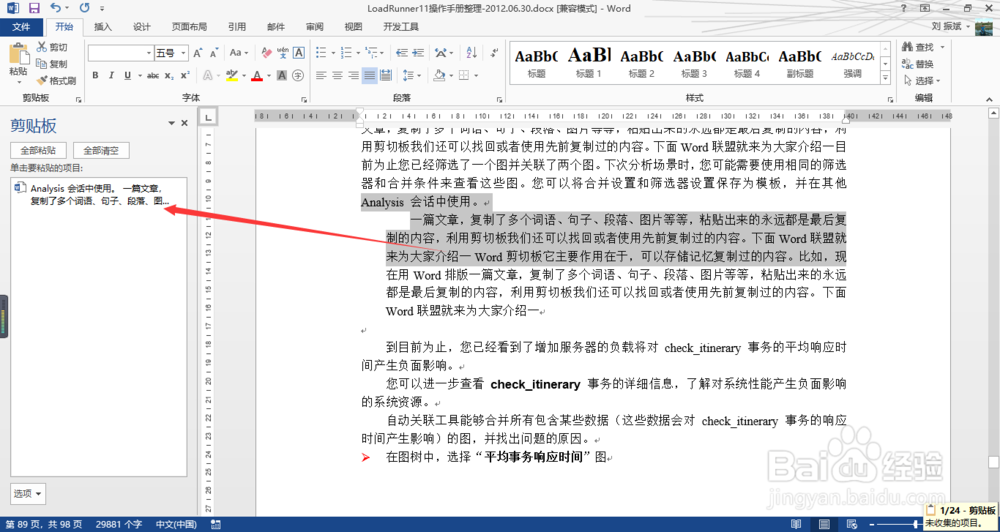Screen dimensions: 1000x532
Task: Click the Cut (剪切) command
Action: click(52, 47)
